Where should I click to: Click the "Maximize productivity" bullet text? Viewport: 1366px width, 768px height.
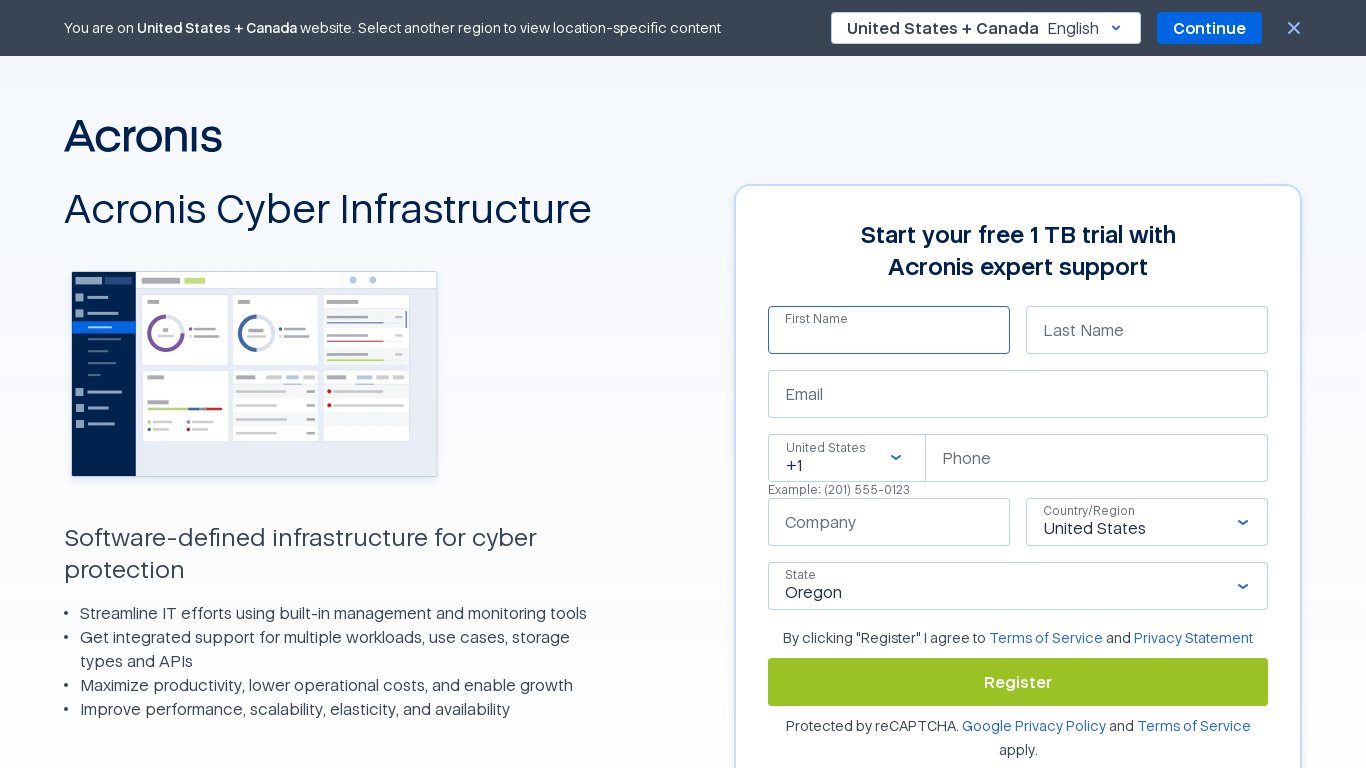pos(326,686)
